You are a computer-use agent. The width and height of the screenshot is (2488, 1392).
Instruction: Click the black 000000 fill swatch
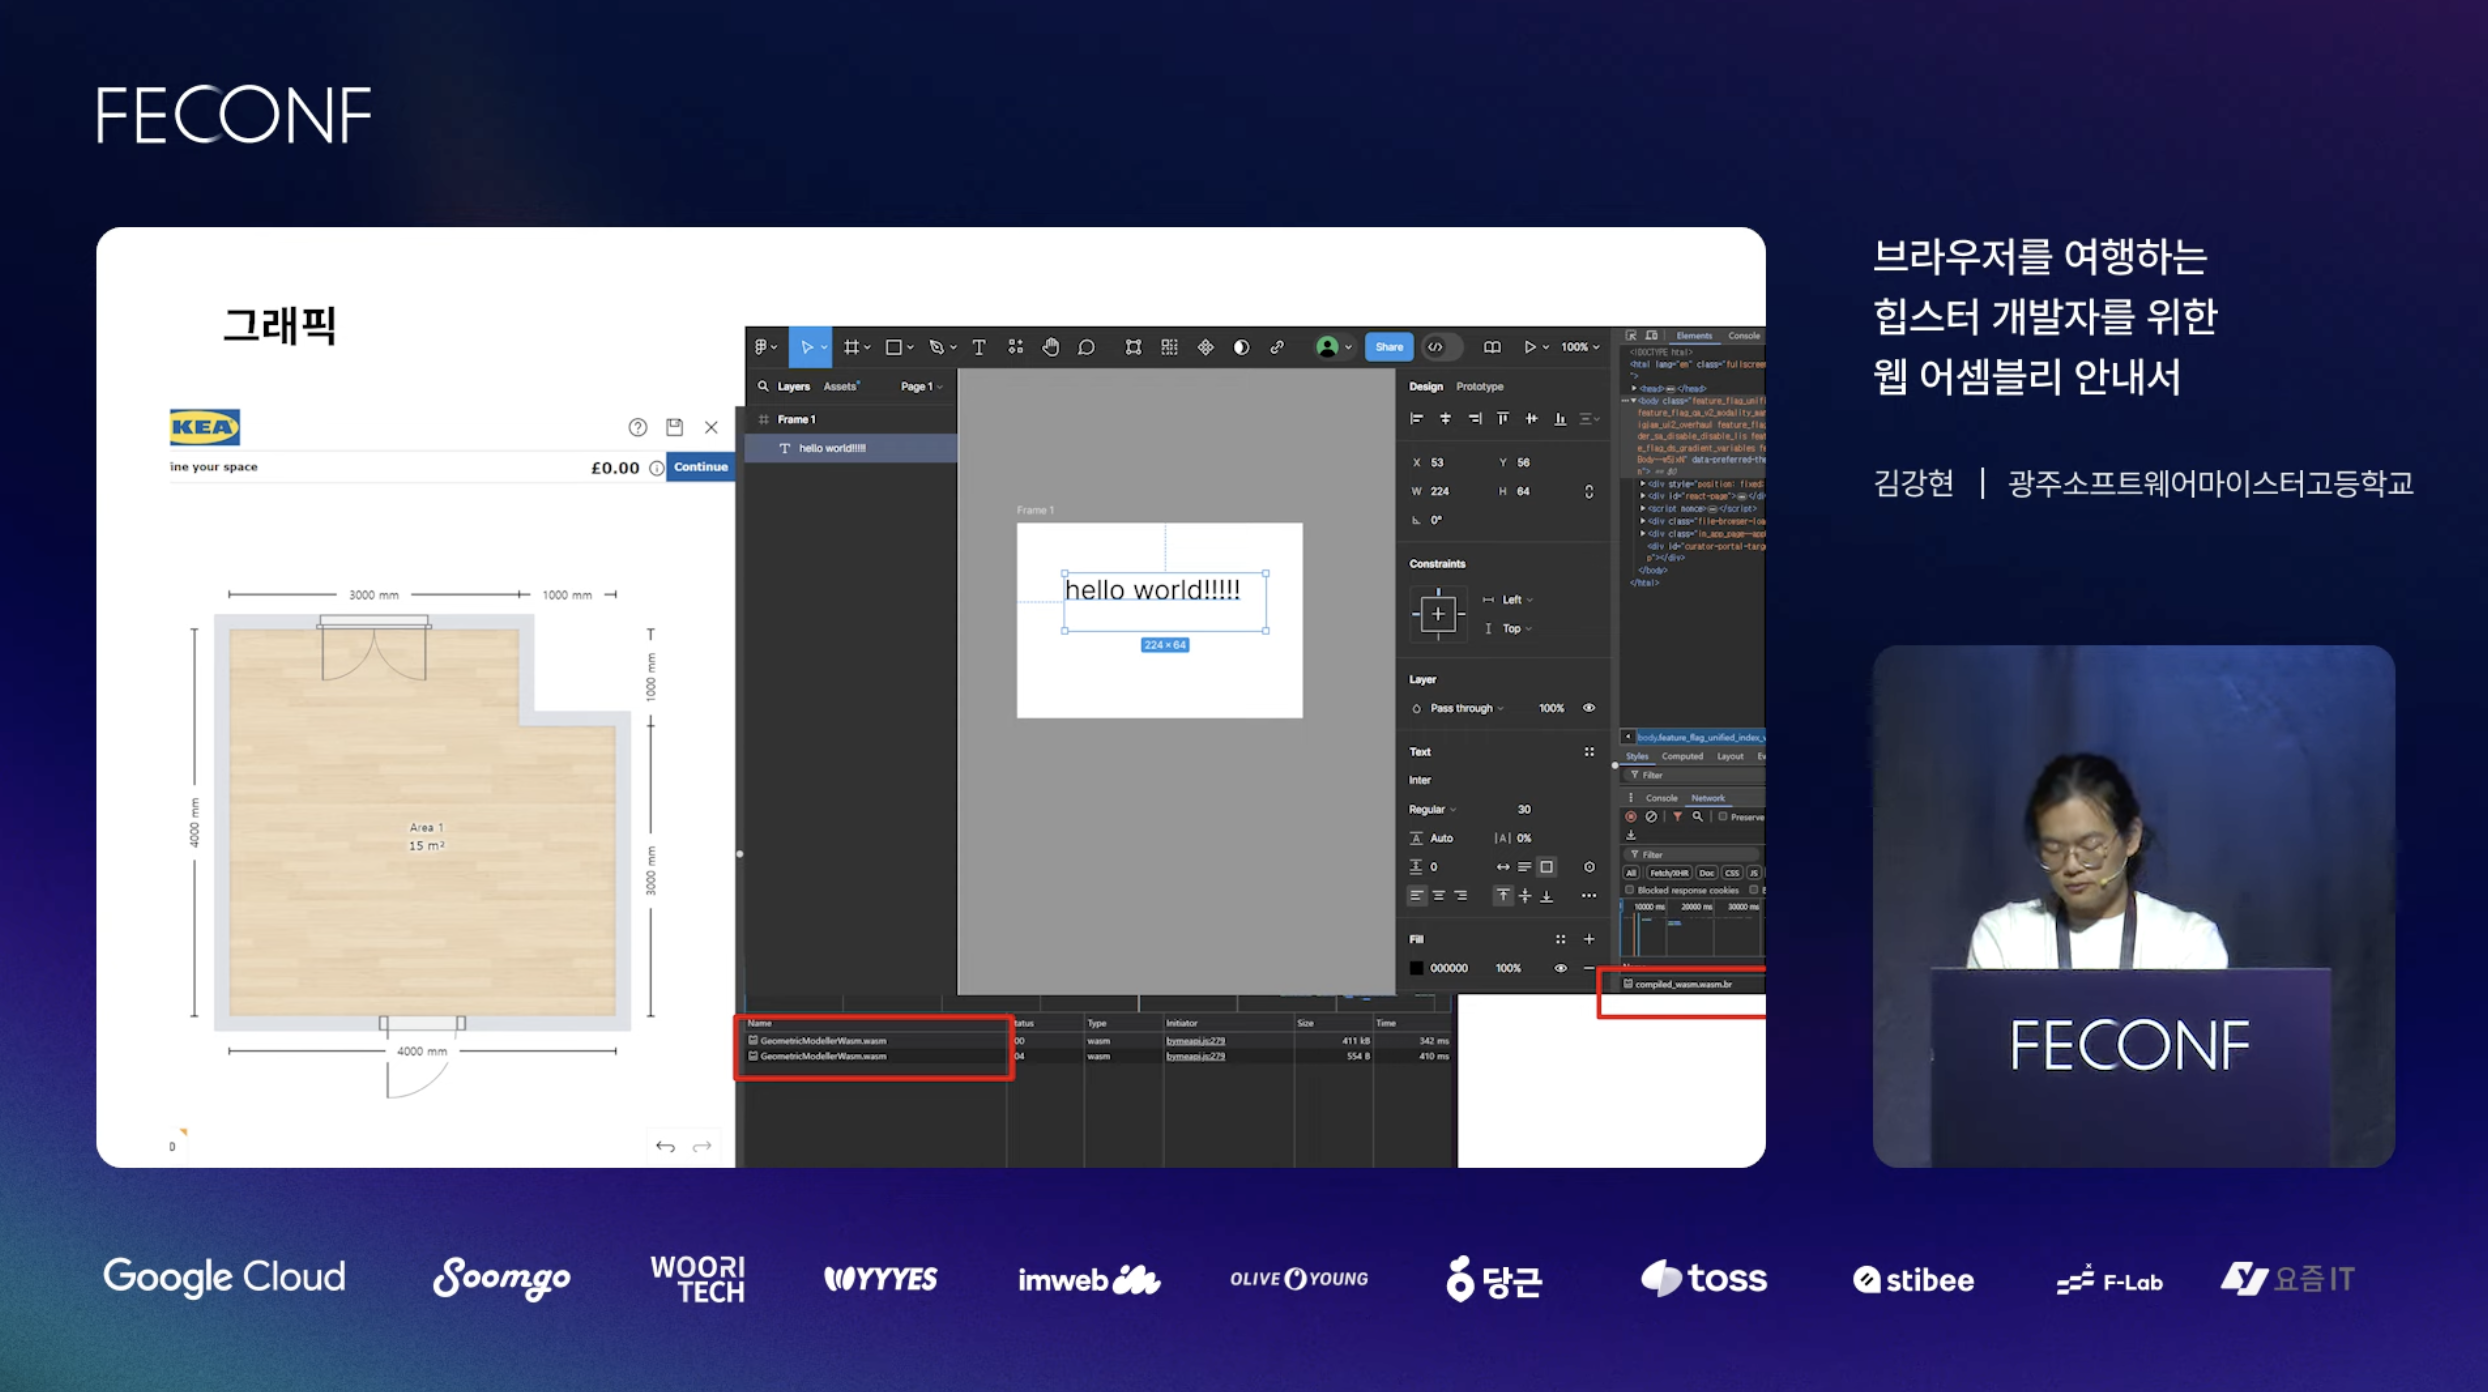point(1416,968)
